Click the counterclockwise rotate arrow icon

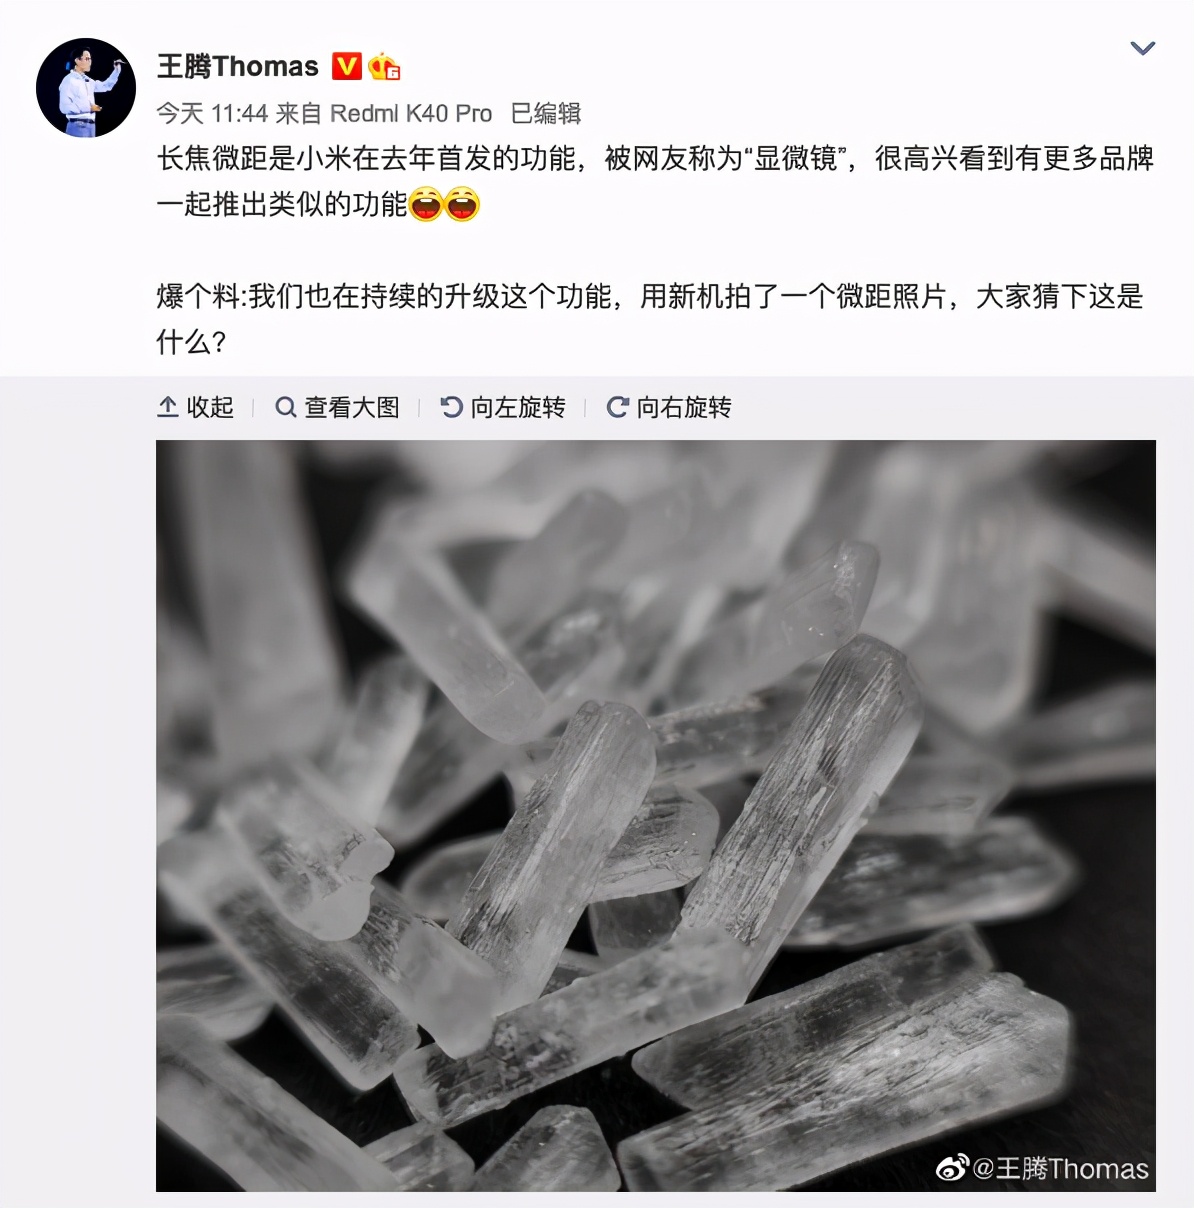[452, 407]
